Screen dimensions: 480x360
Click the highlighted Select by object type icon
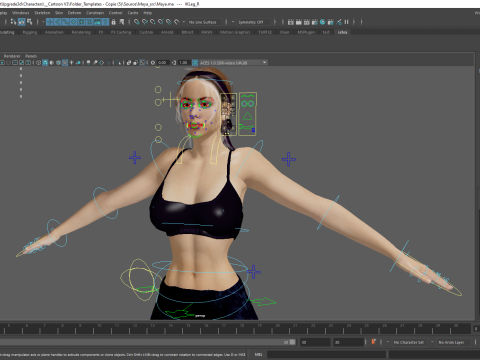[22, 22]
